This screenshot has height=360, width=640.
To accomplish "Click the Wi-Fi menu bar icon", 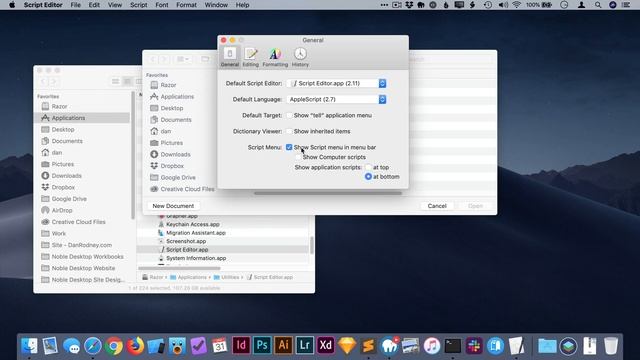I will (x=516, y=5).
